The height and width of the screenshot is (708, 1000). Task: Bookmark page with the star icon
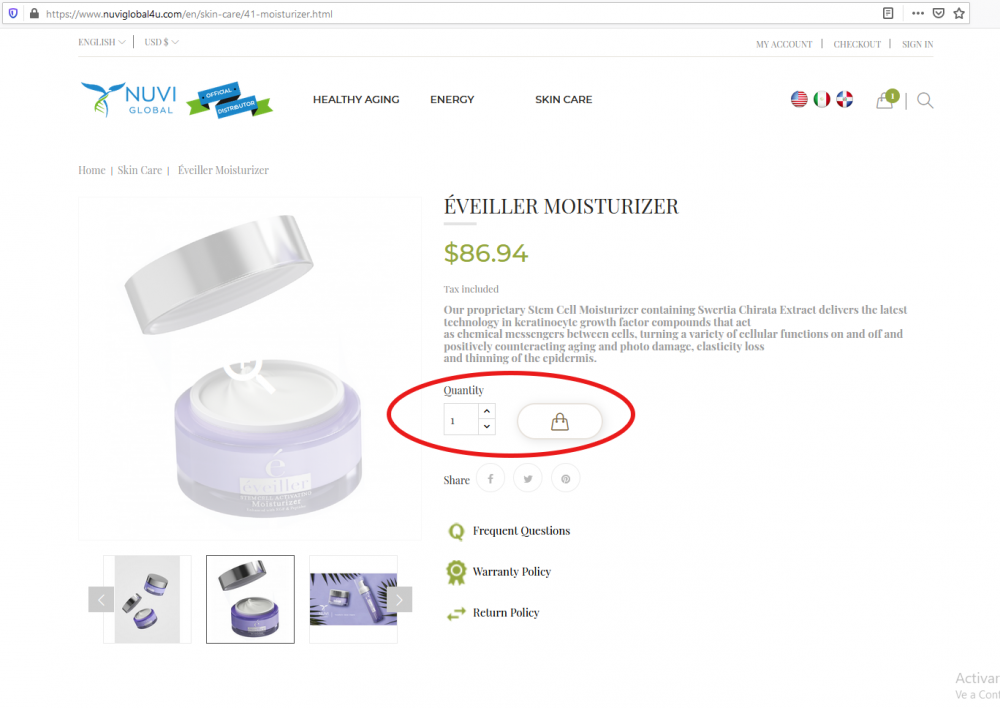tap(959, 13)
